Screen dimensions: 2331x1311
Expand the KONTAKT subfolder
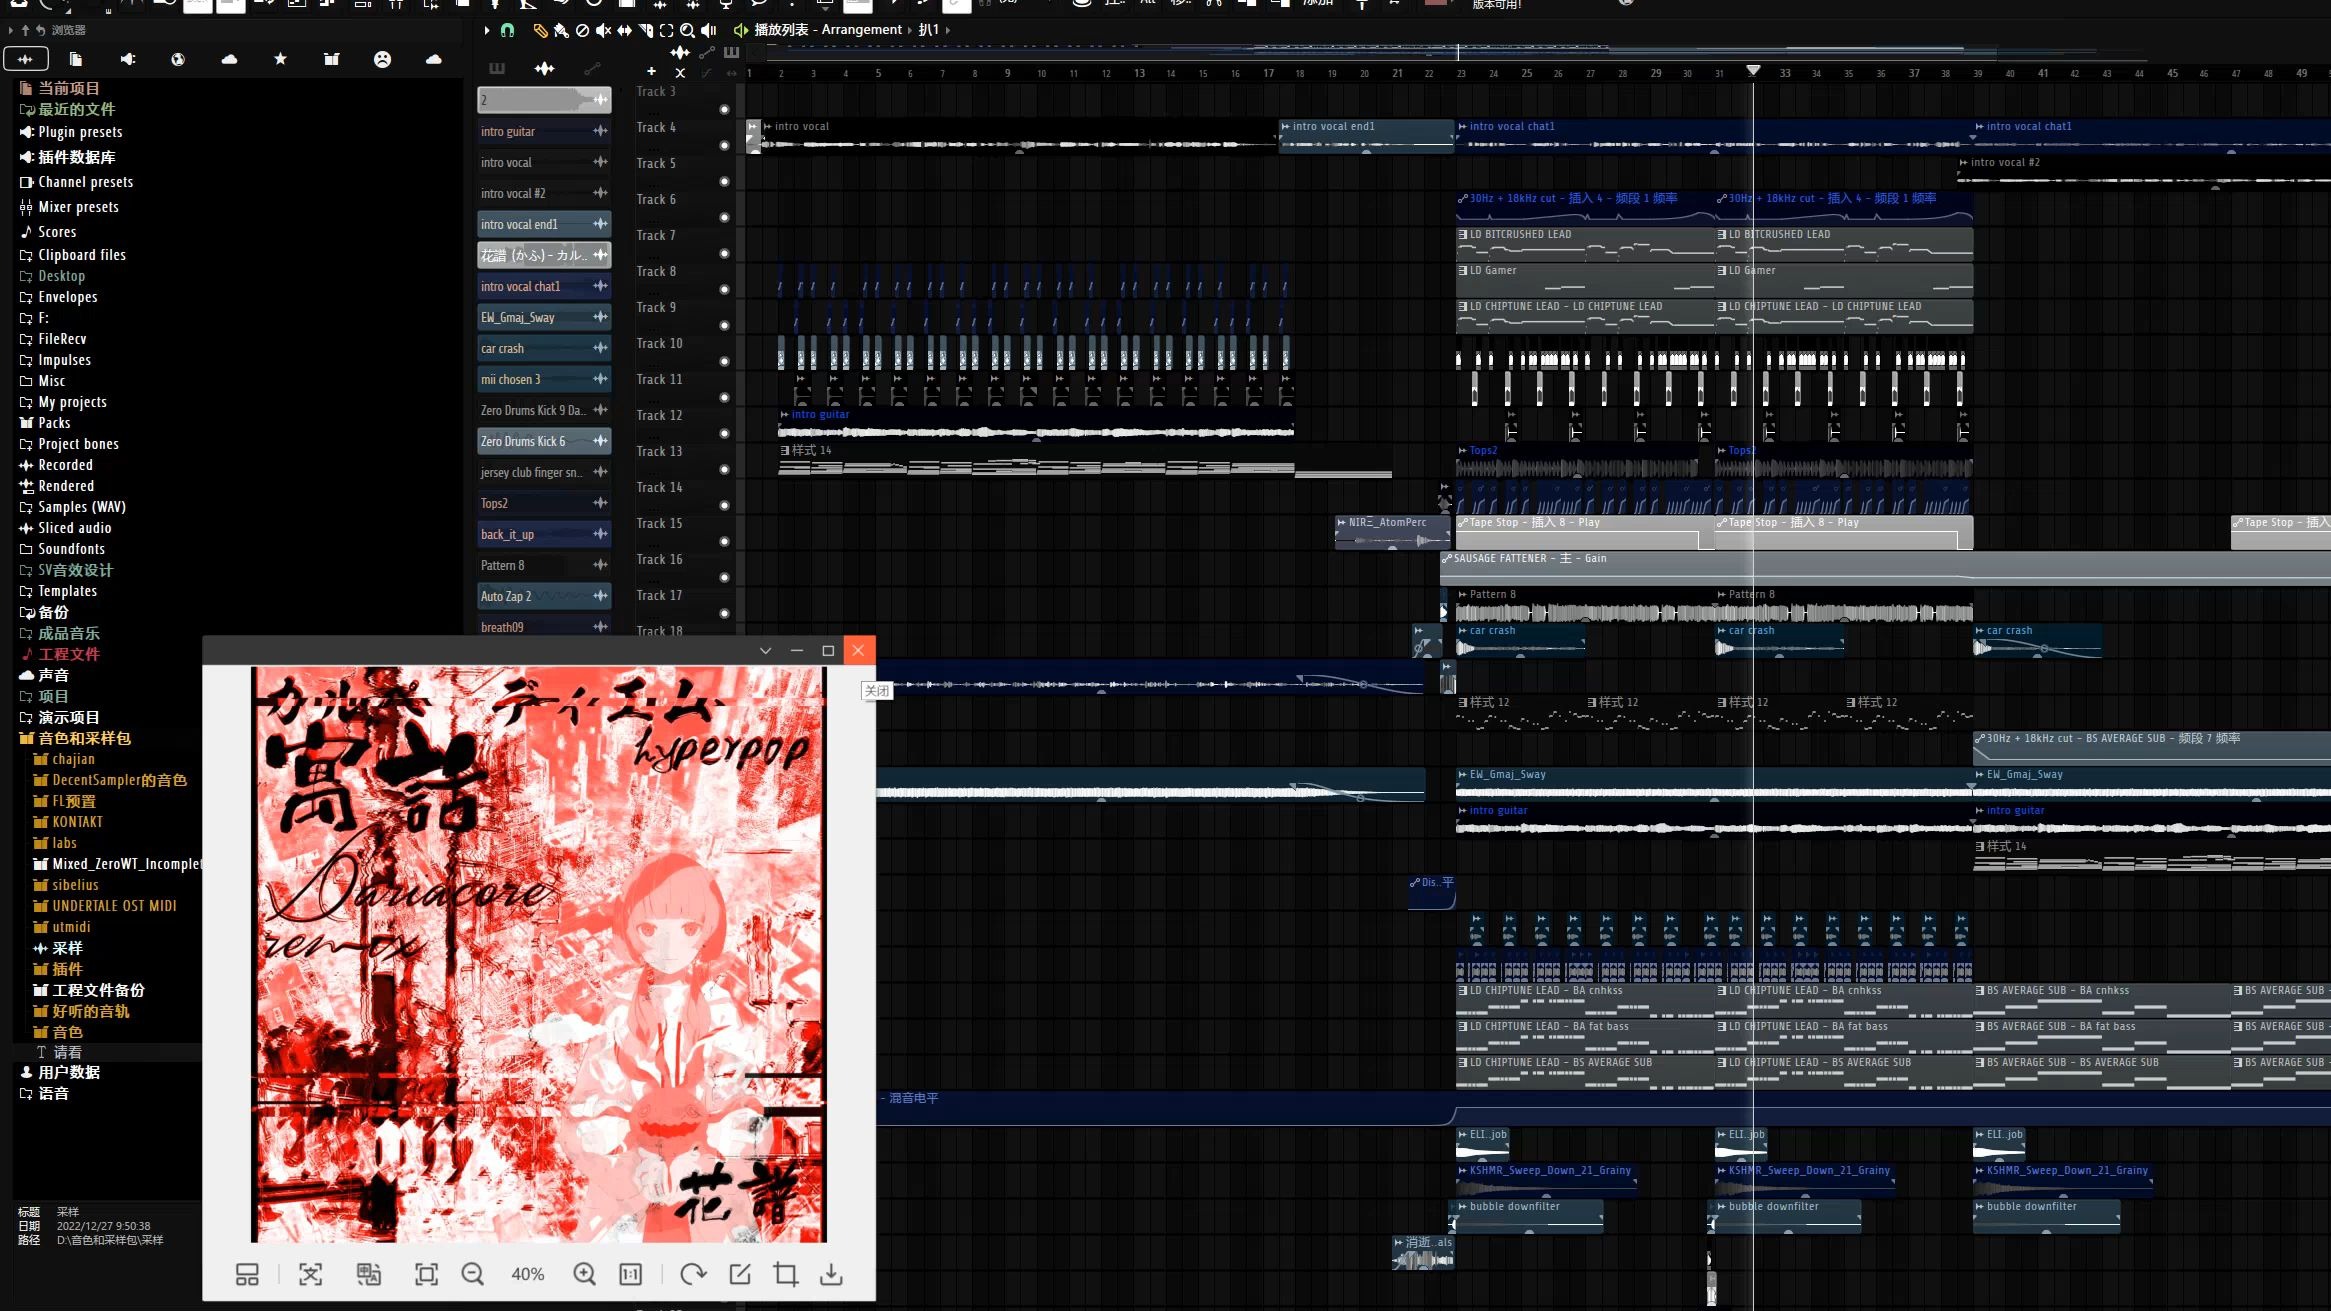68,822
